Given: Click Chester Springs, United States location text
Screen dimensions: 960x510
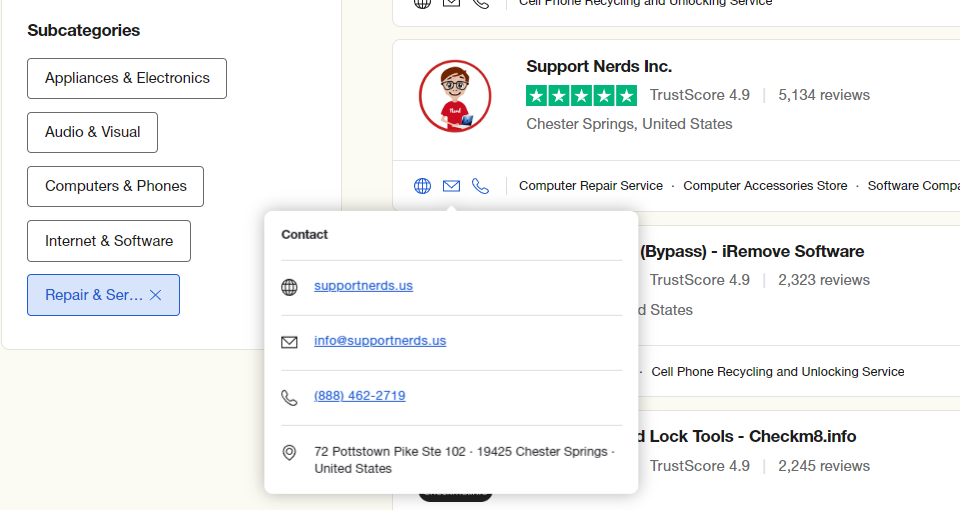Looking at the screenshot, I should pos(629,124).
